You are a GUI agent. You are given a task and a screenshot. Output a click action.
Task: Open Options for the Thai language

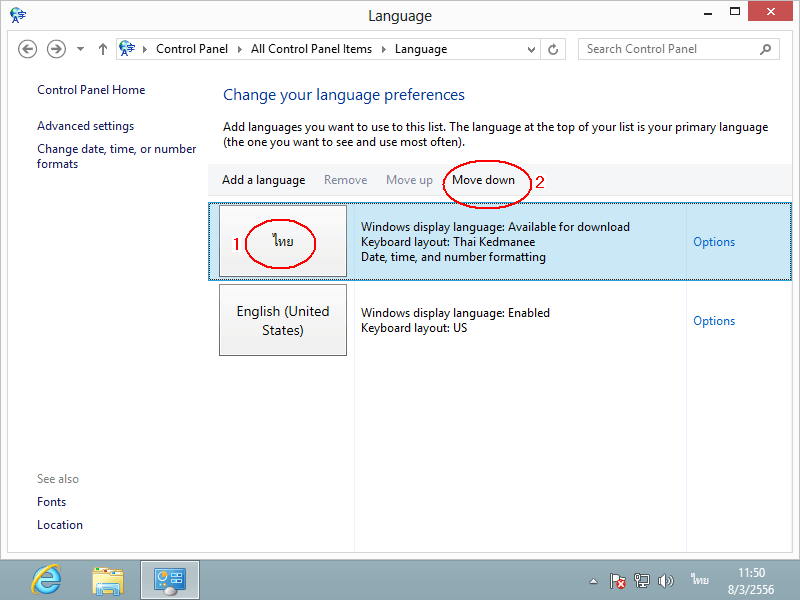pyautogui.click(x=714, y=242)
